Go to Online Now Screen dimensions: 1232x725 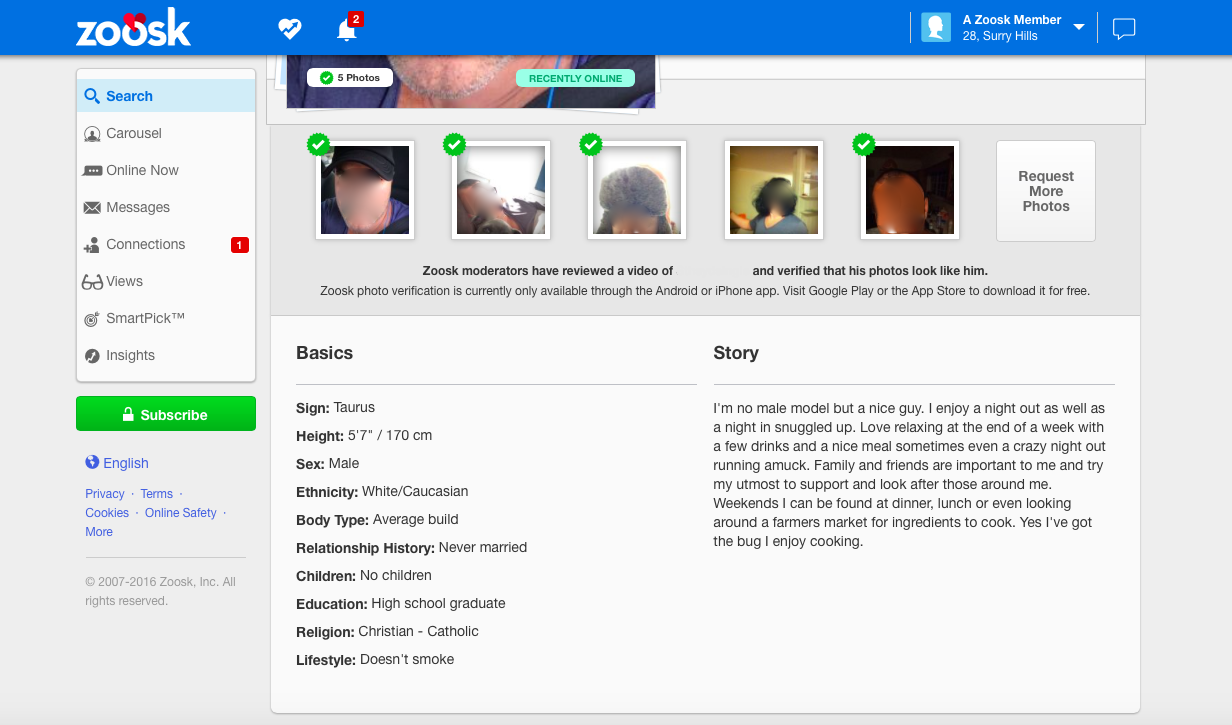(142, 170)
